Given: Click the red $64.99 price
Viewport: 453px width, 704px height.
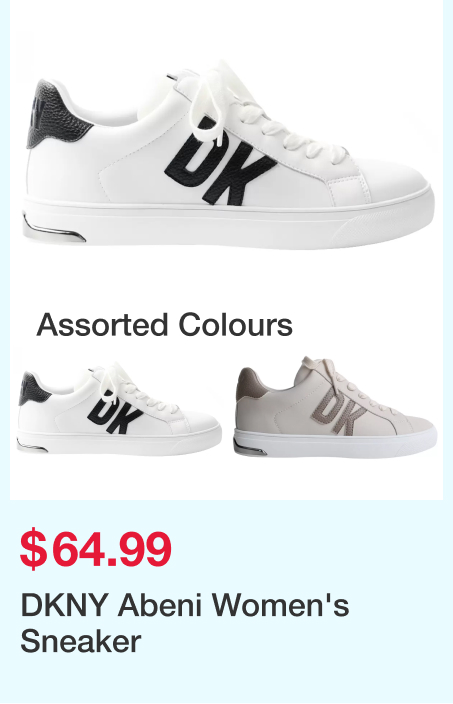Looking at the screenshot, I should [x=96, y=549].
